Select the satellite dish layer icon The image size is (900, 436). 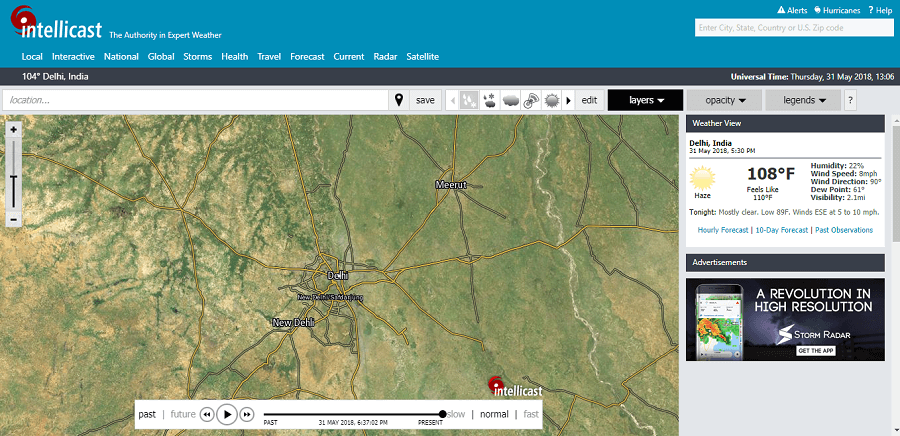point(531,100)
